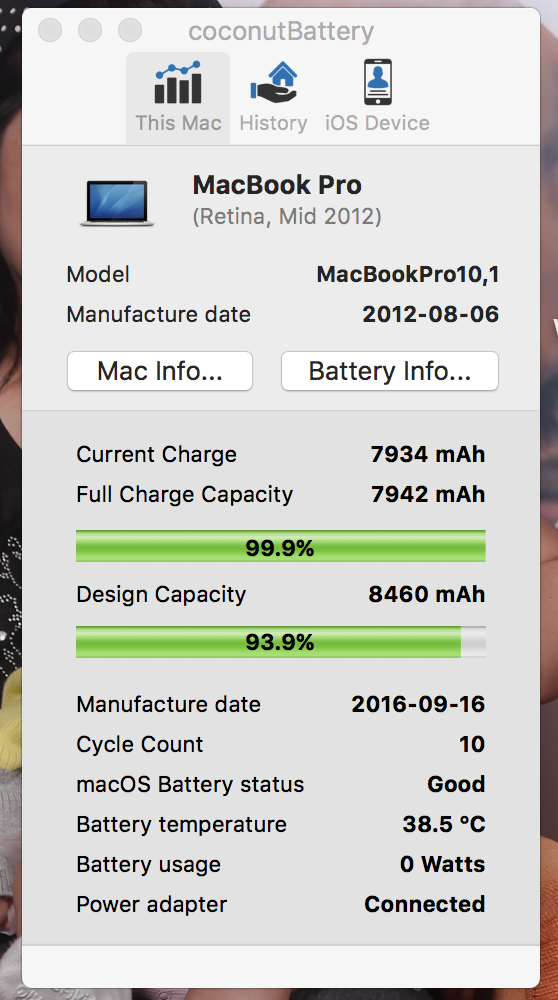Image resolution: width=558 pixels, height=1000 pixels.
Task: Click the coconutBattery title text
Action: click(281, 31)
